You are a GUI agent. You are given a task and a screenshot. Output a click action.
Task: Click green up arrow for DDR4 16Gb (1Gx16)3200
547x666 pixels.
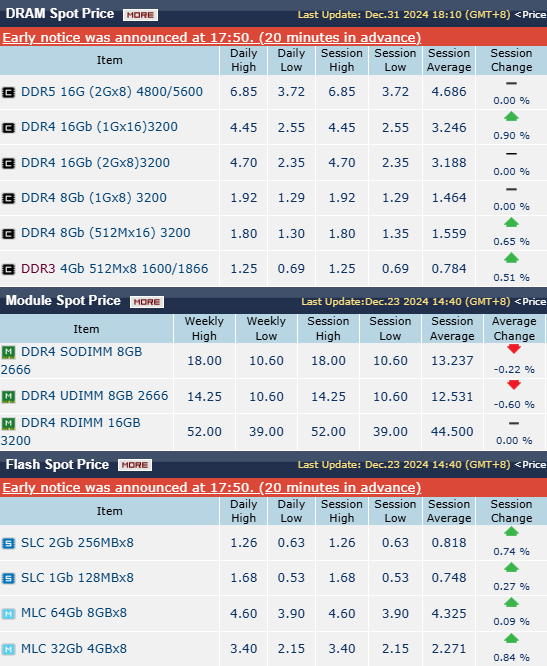(511, 116)
